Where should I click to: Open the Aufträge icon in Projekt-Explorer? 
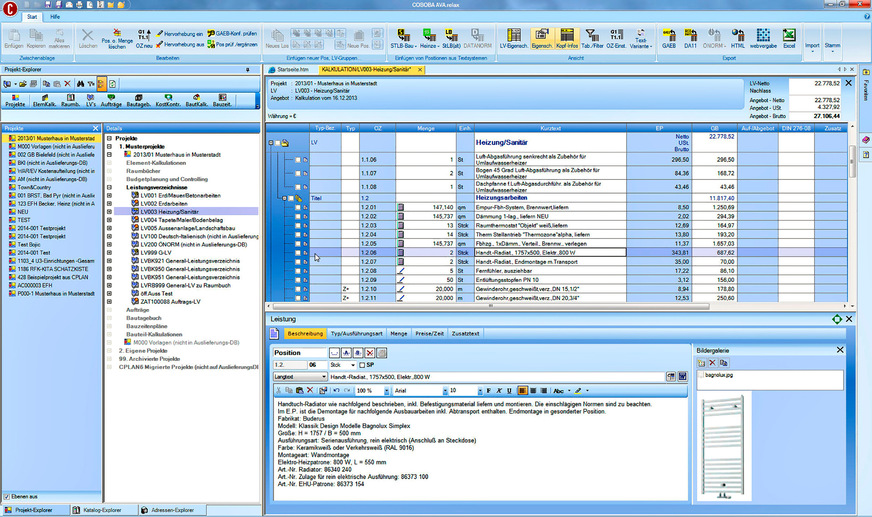pyautogui.click(x=110, y=98)
